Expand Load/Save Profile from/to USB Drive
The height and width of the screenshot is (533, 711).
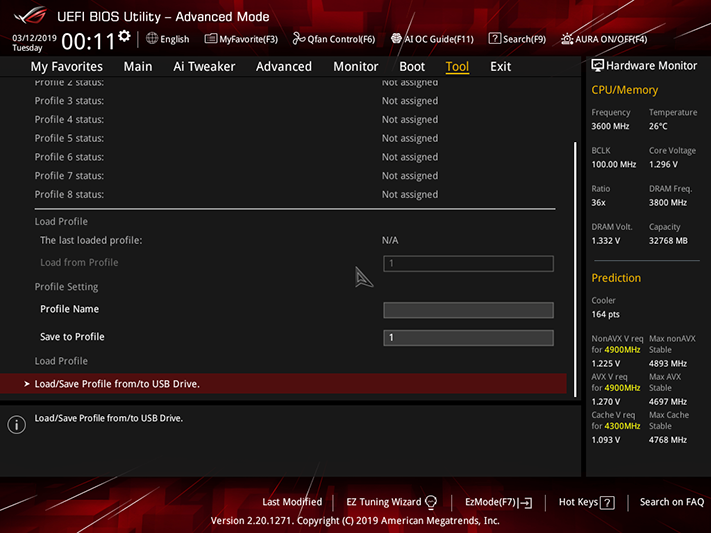coord(283,384)
